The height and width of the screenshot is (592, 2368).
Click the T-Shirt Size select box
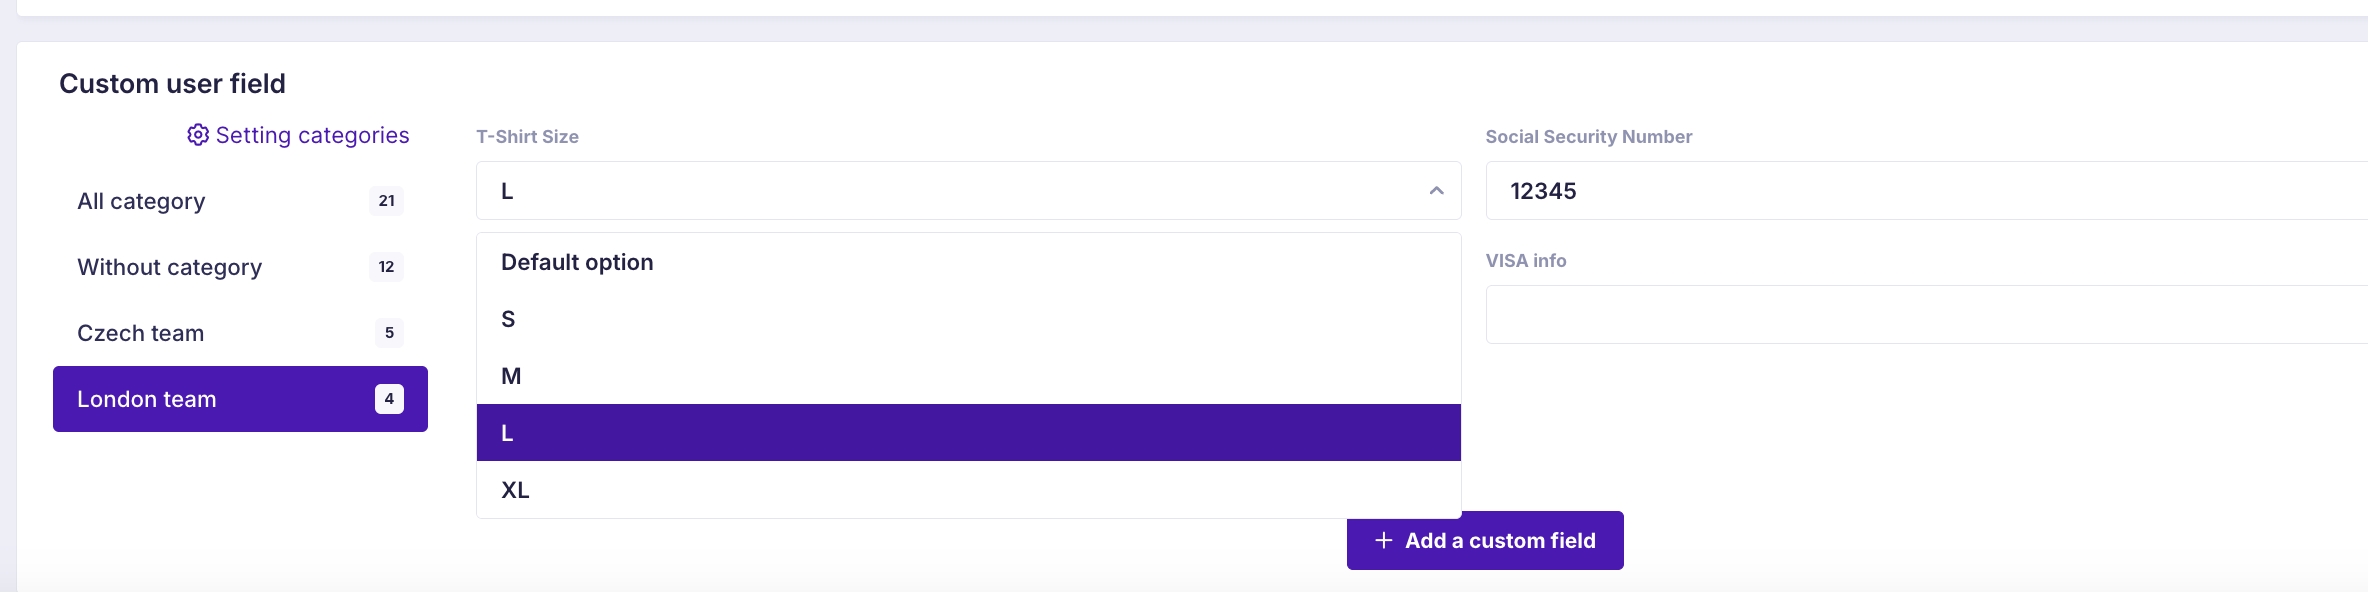[x=969, y=191]
